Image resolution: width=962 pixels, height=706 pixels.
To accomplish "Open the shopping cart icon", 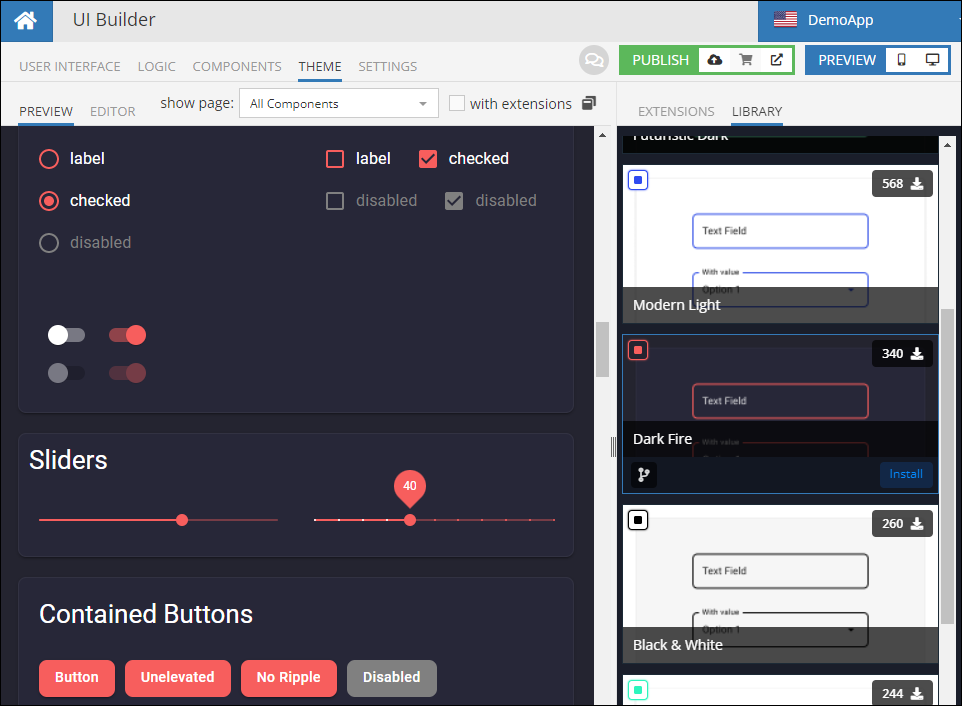I will 746,60.
